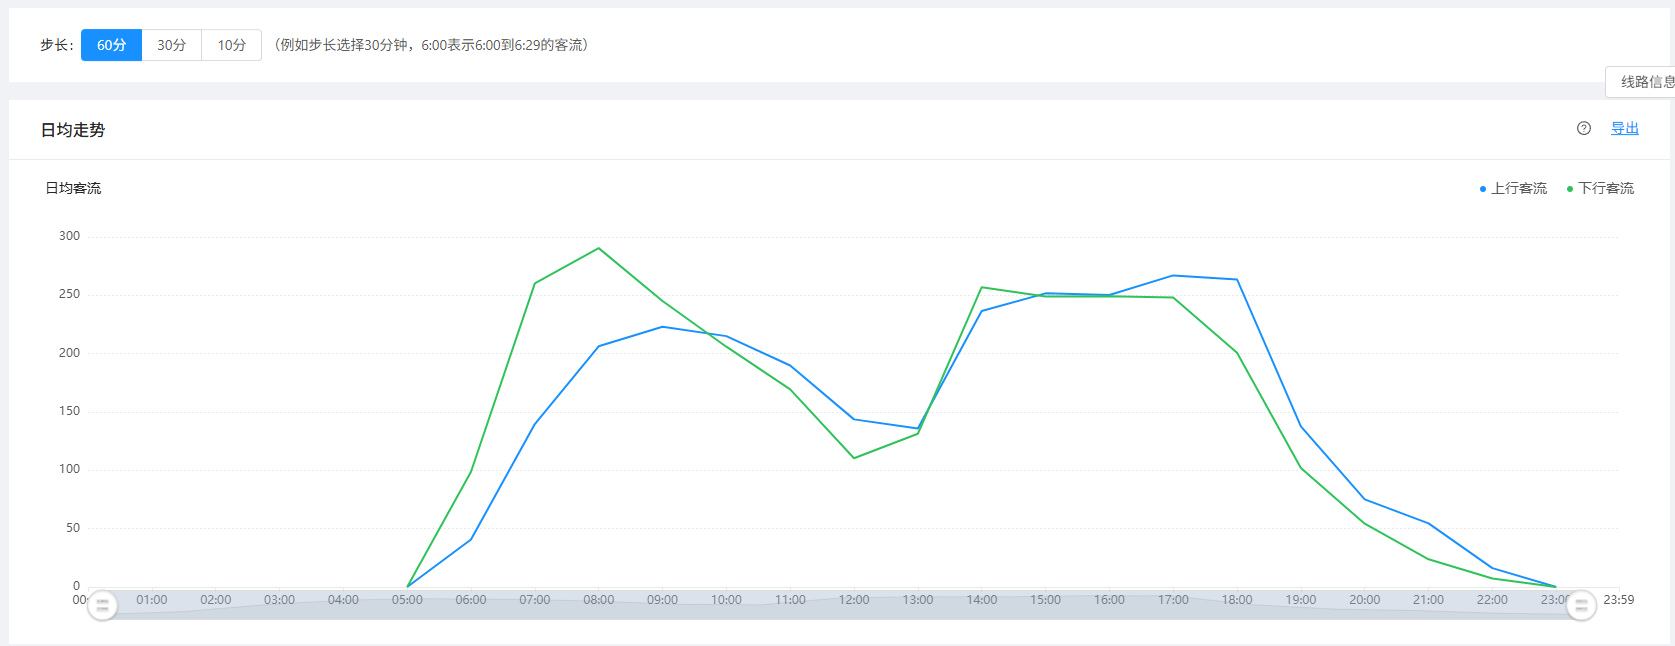Select the 60分 step length option
The image size is (1675, 646).
(x=111, y=45)
